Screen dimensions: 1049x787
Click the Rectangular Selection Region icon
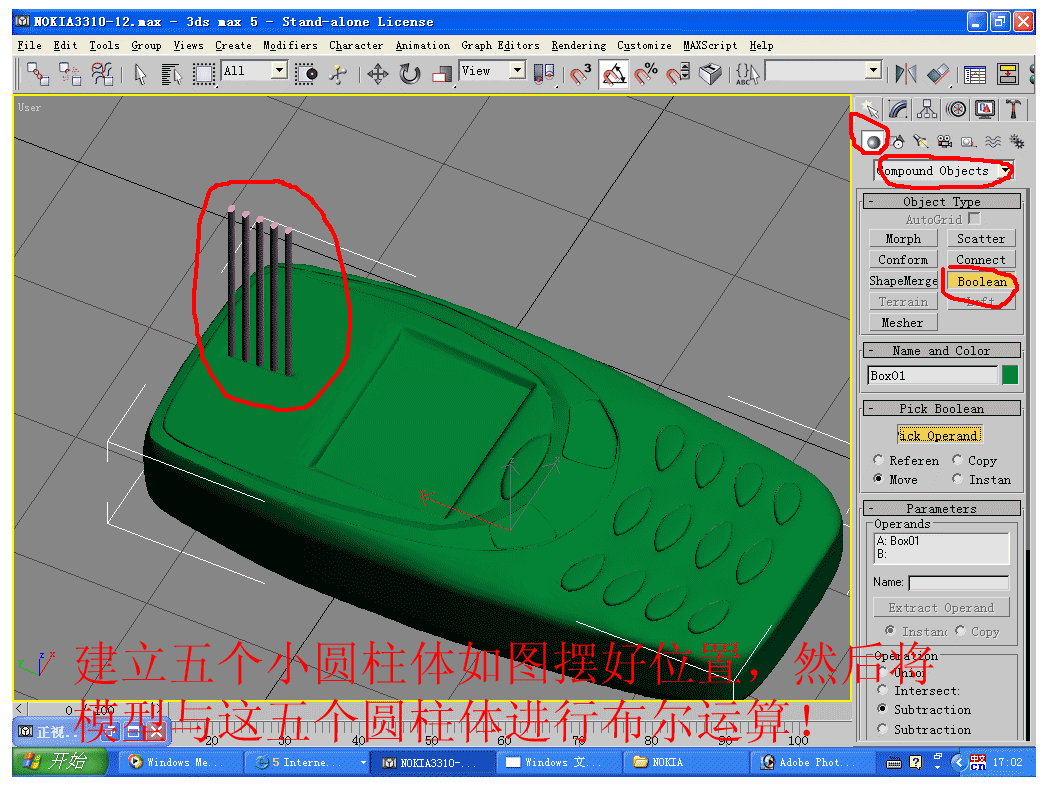(203, 73)
